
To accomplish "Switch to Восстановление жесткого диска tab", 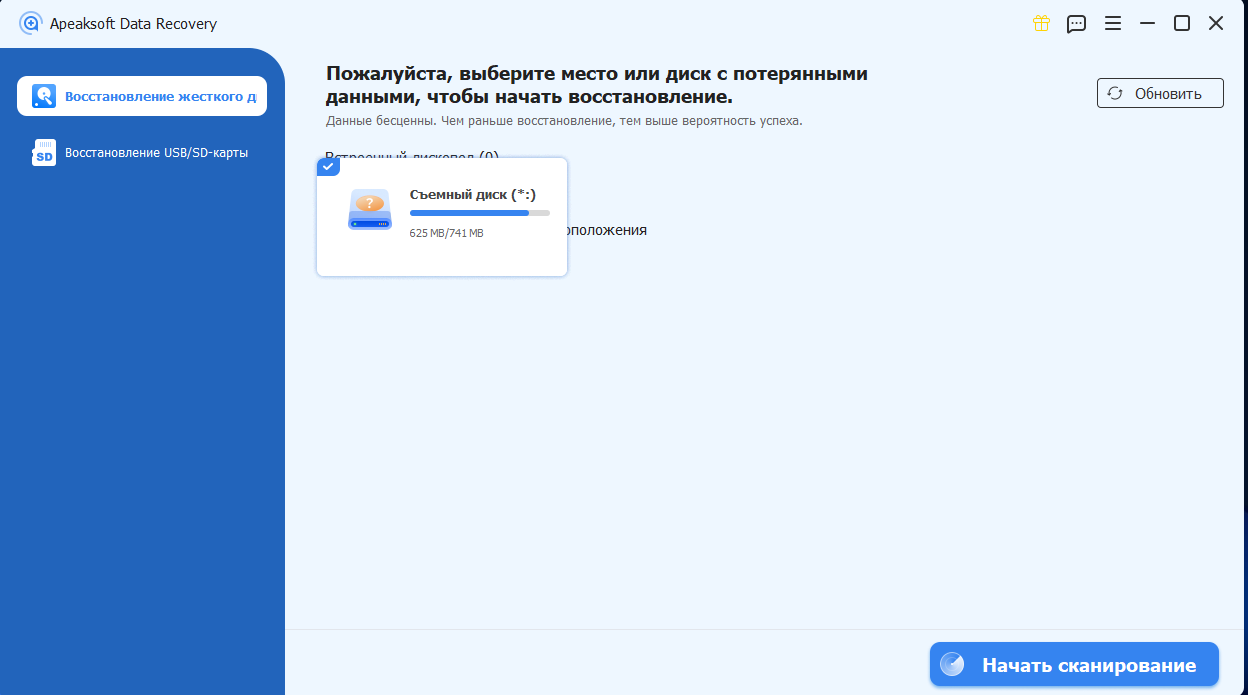I will click(x=141, y=95).
